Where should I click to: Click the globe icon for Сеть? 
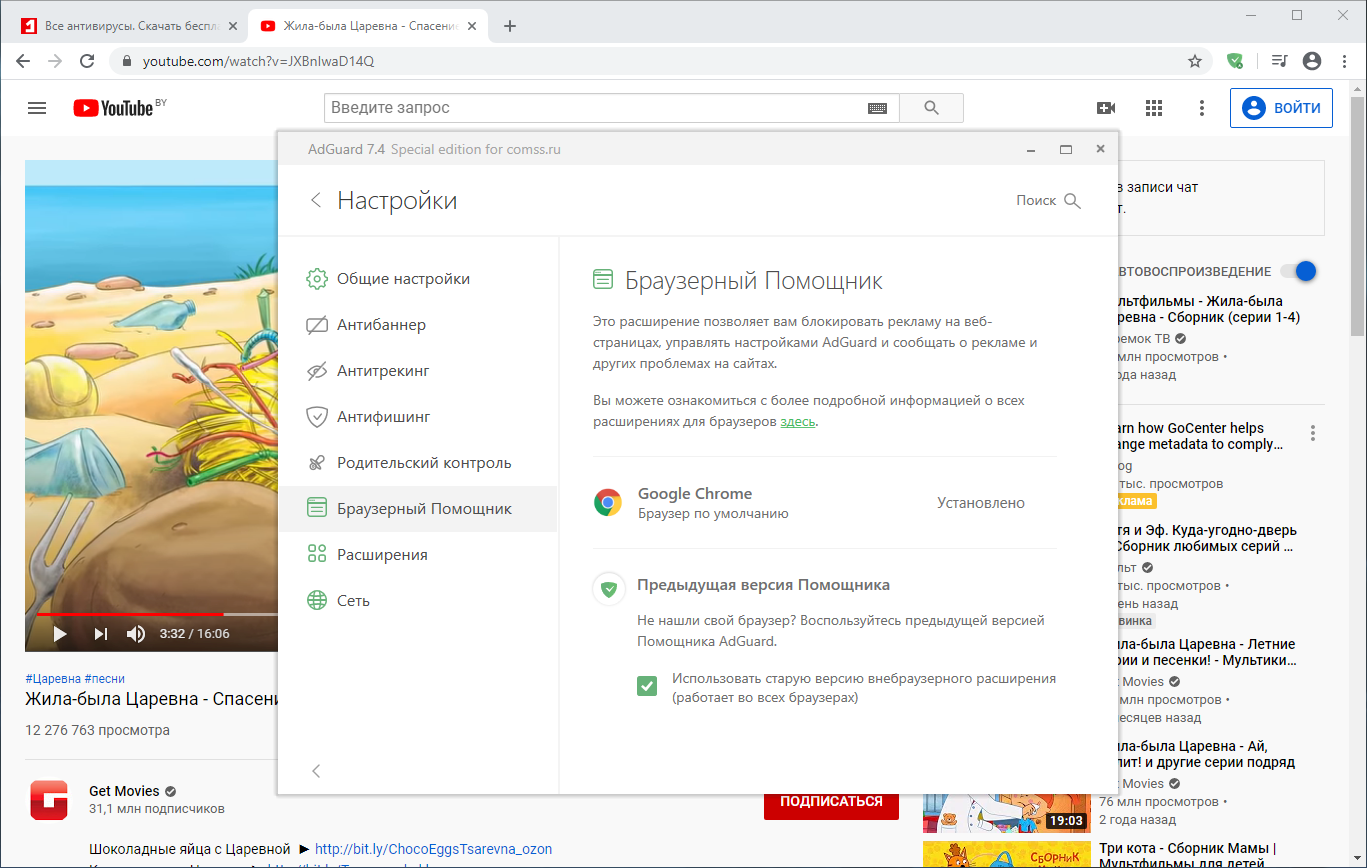point(317,601)
